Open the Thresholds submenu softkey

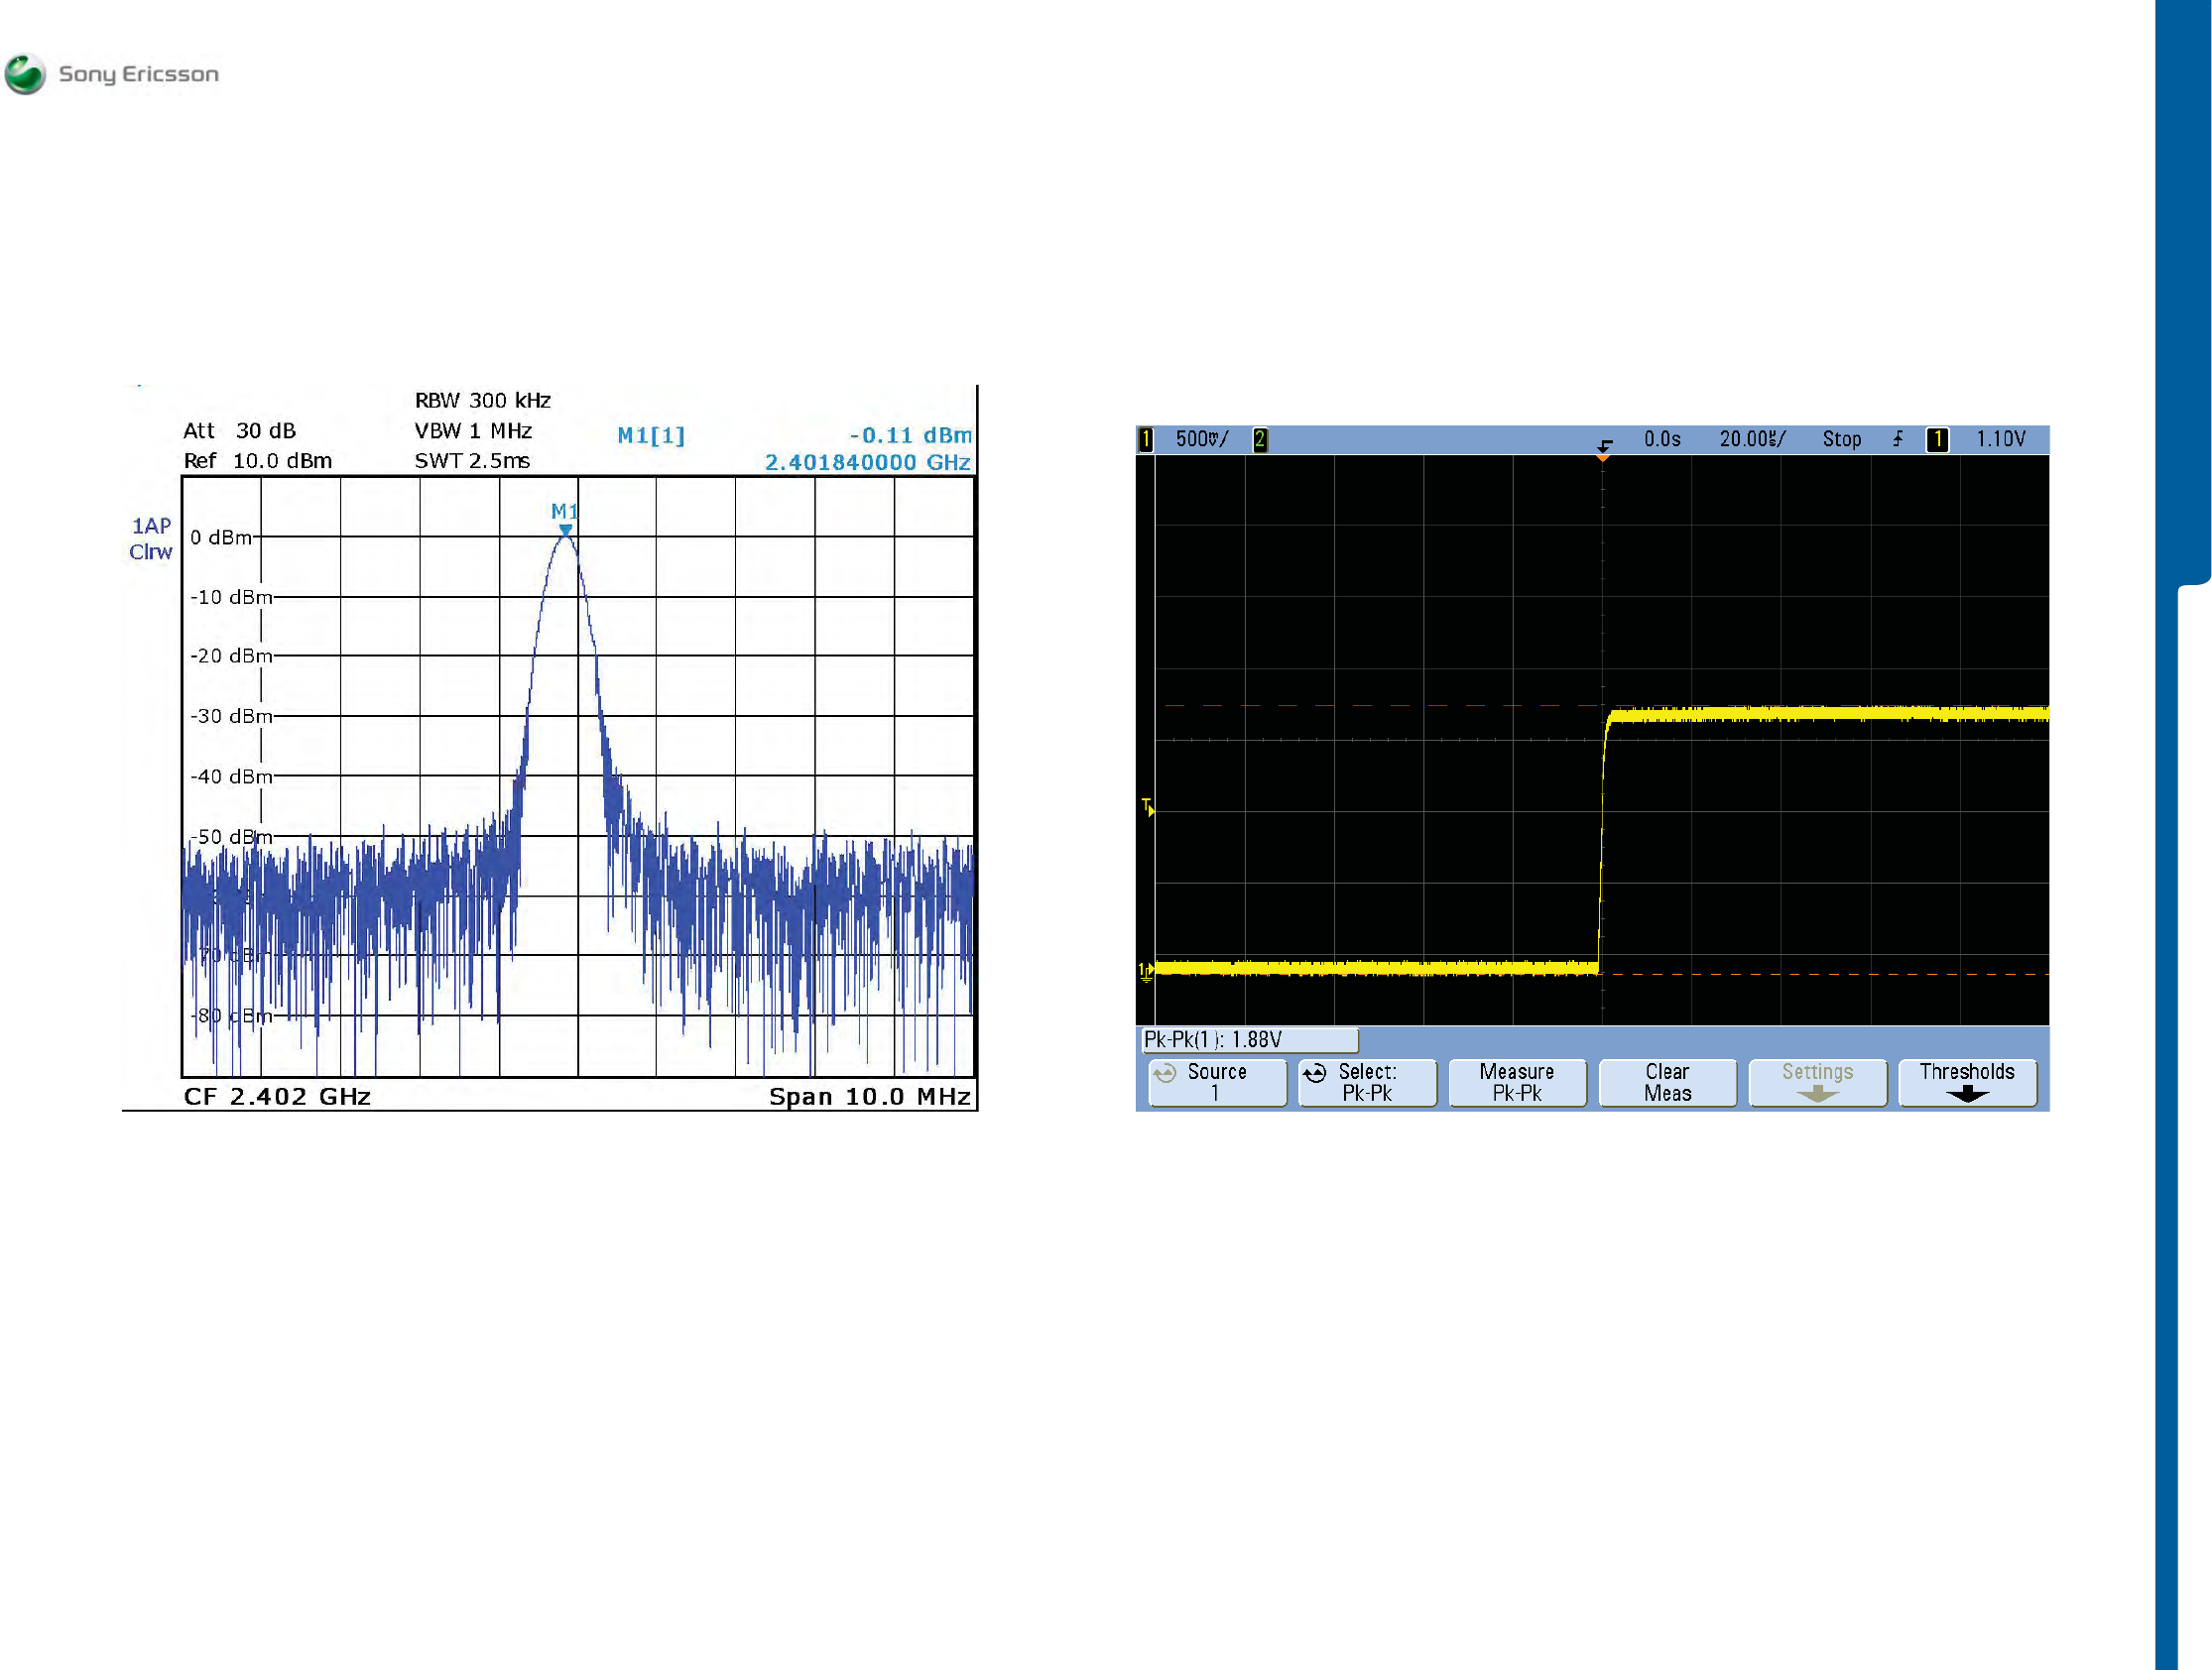1967,1082
